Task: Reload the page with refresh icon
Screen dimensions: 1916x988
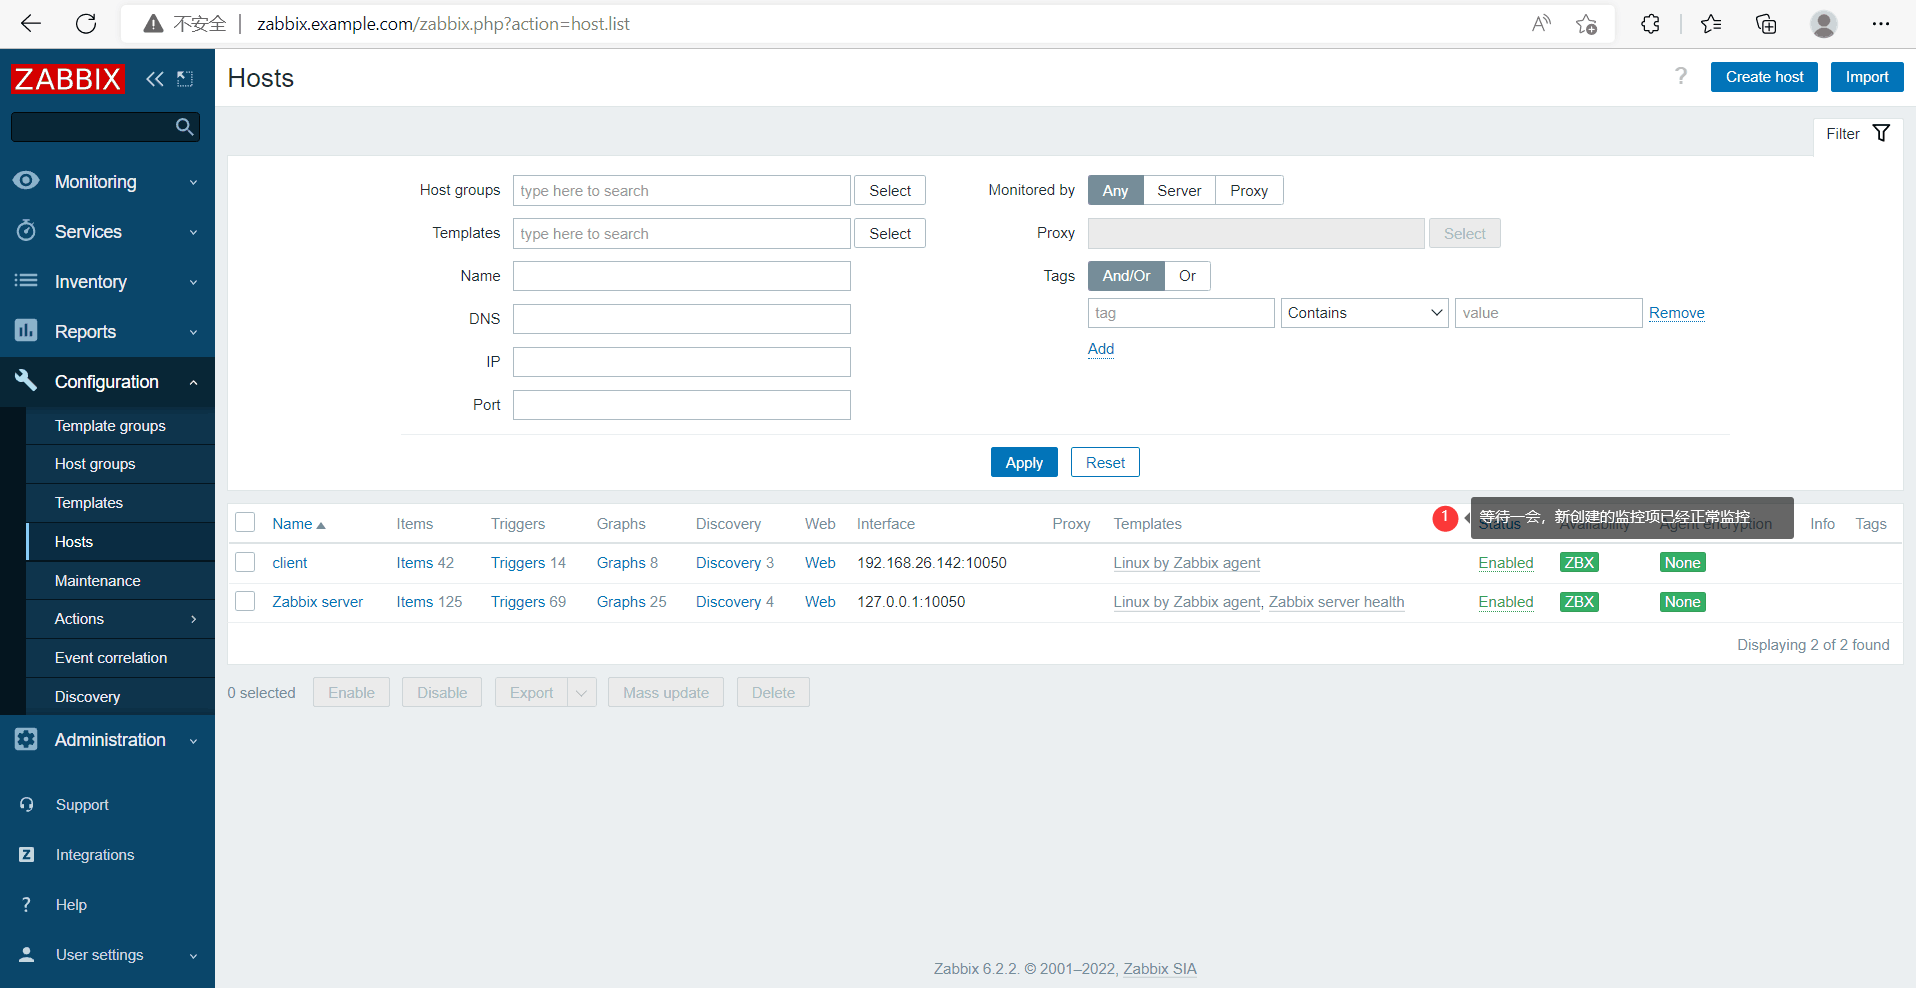Action: click(86, 24)
